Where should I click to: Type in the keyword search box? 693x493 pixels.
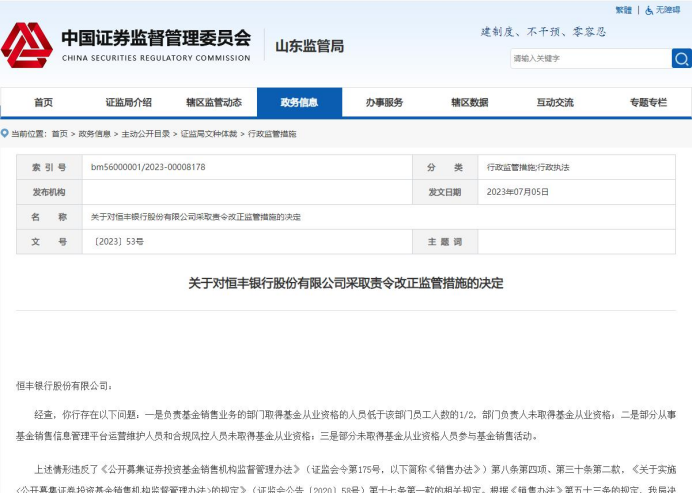click(589, 59)
